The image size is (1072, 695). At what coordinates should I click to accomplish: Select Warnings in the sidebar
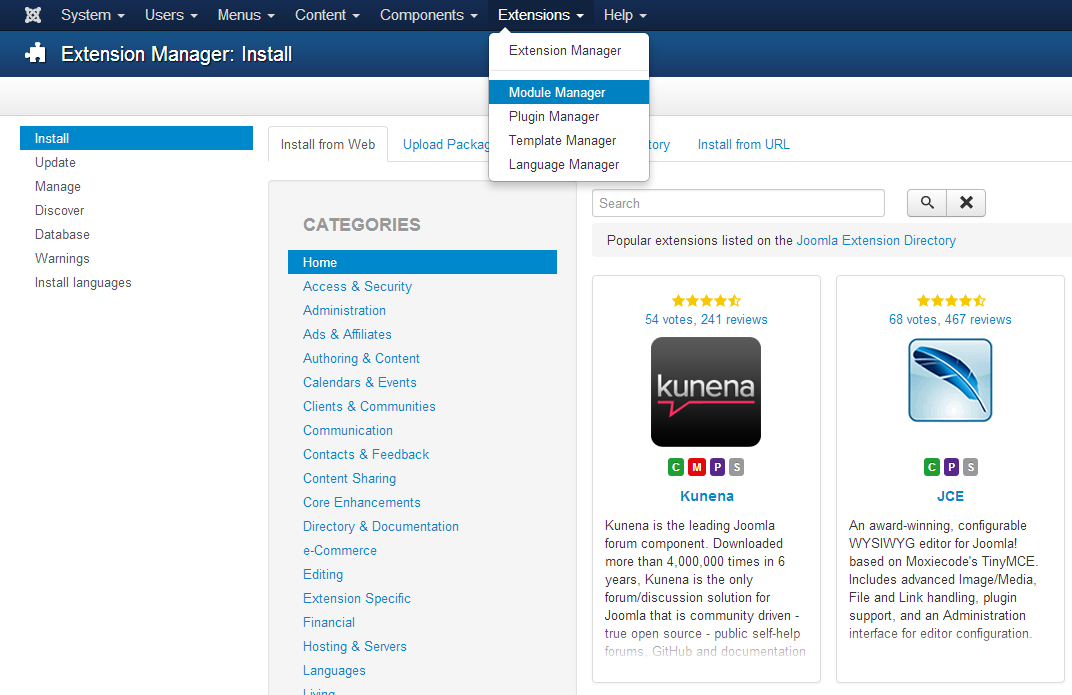point(62,258)
